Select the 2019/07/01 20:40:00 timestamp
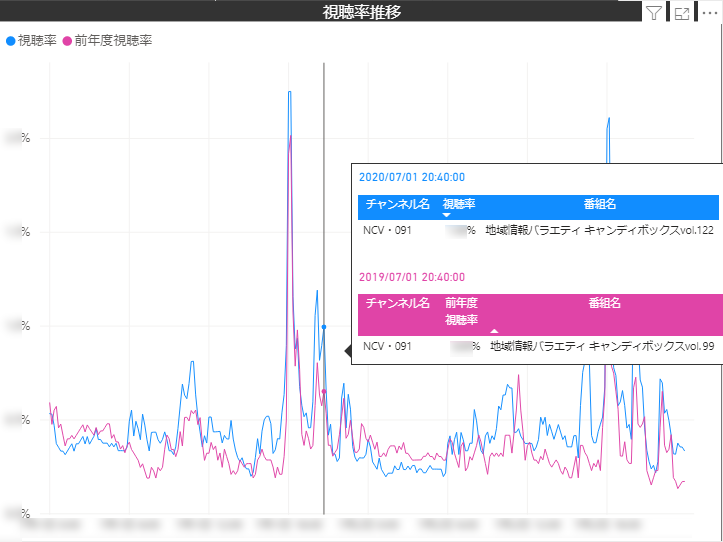Screen dimensions: 723x542 click(x=412, y=277)
